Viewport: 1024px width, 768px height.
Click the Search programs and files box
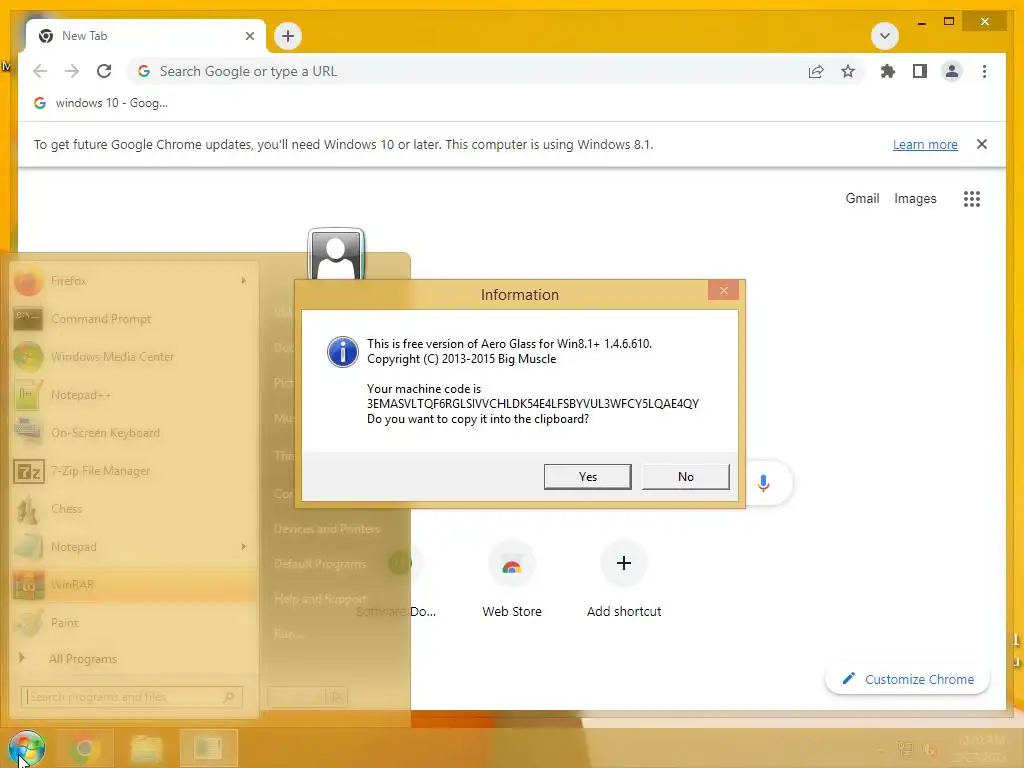(x=132, y=697)
